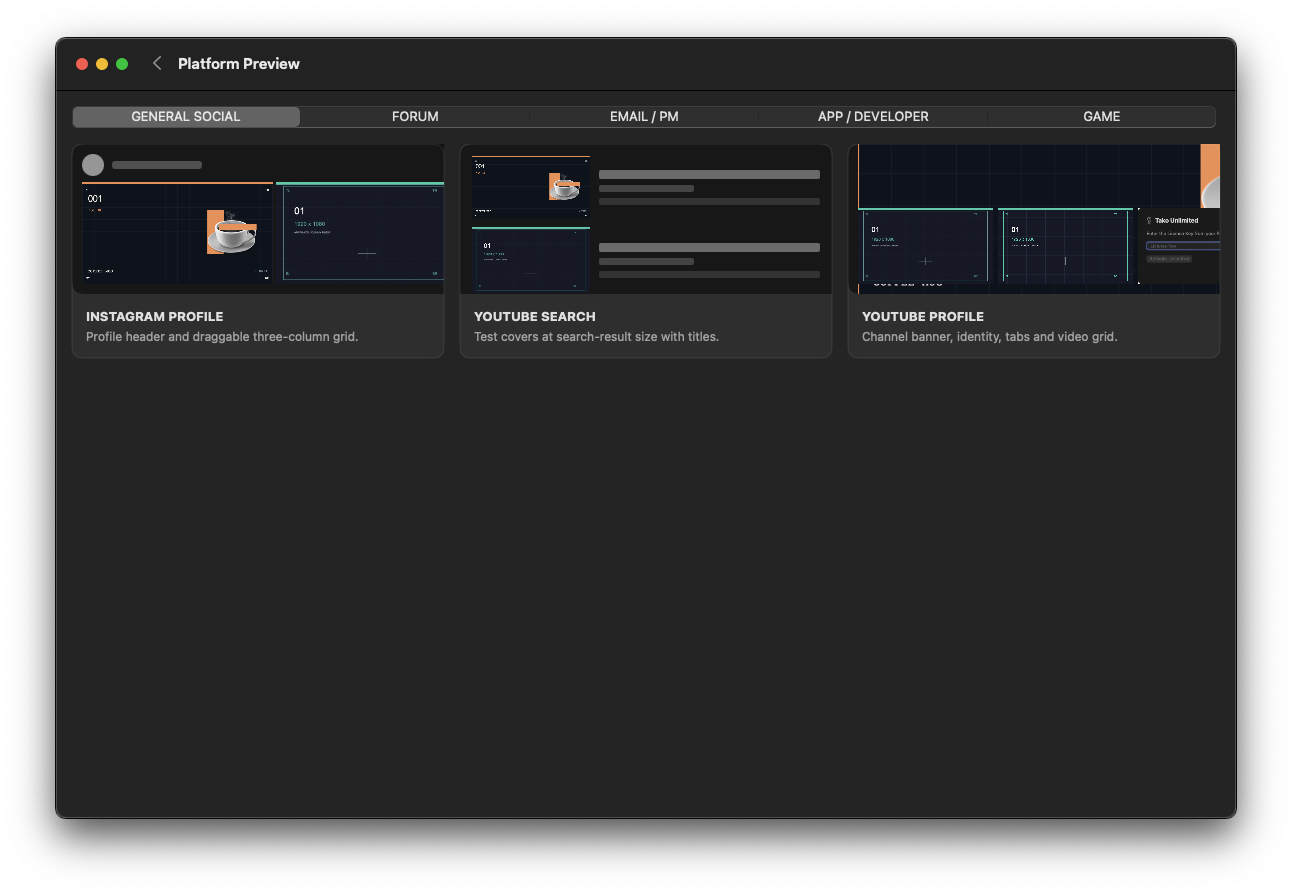
Task: Click the YOUTUBE SEARCH card title
Action: click(535, 316)
